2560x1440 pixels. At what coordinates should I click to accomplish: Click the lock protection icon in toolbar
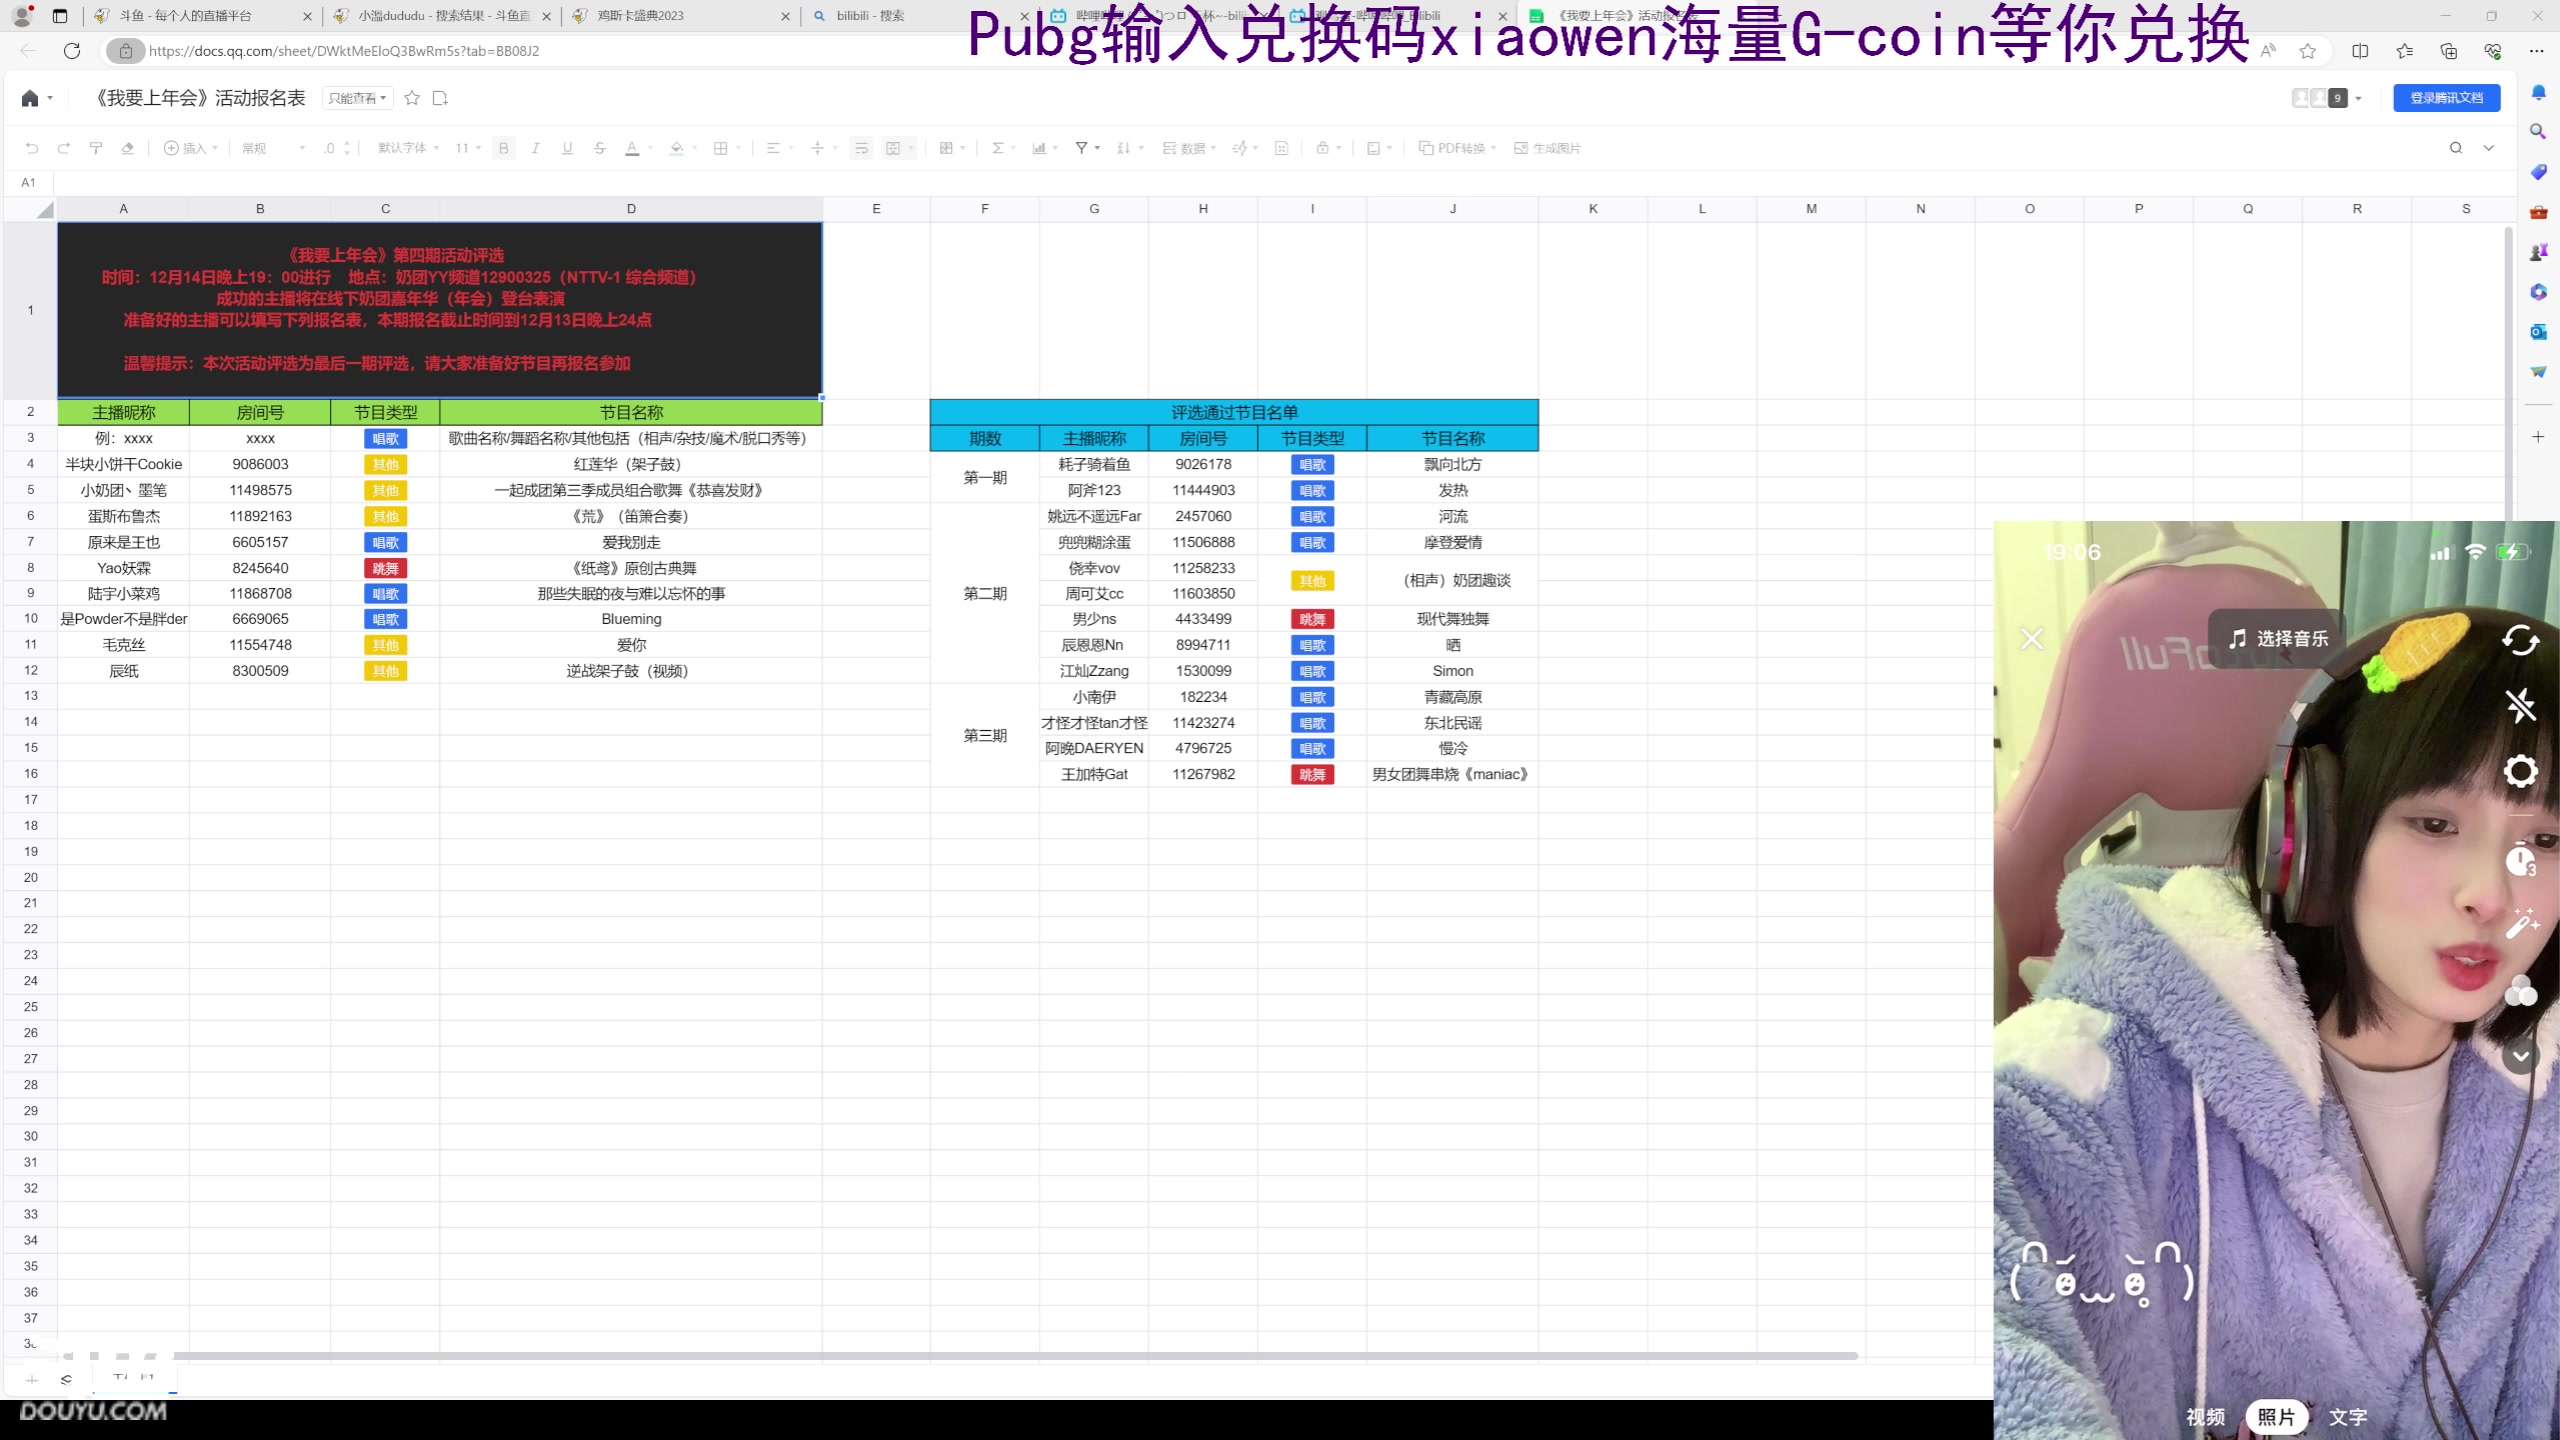tap(1323, 148)
